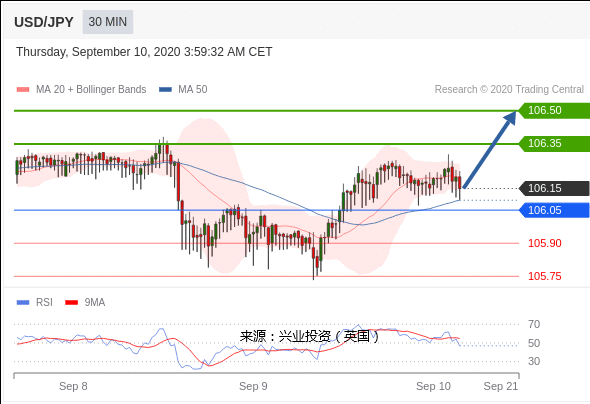Click the chart timestamp Thursday, September 10, 2020

pyautogui.click(x=144, y=52)
